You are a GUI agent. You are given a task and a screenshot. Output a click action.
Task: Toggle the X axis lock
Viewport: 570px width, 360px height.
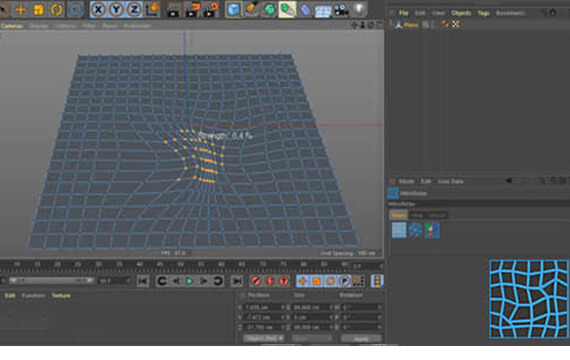point(98,10)
